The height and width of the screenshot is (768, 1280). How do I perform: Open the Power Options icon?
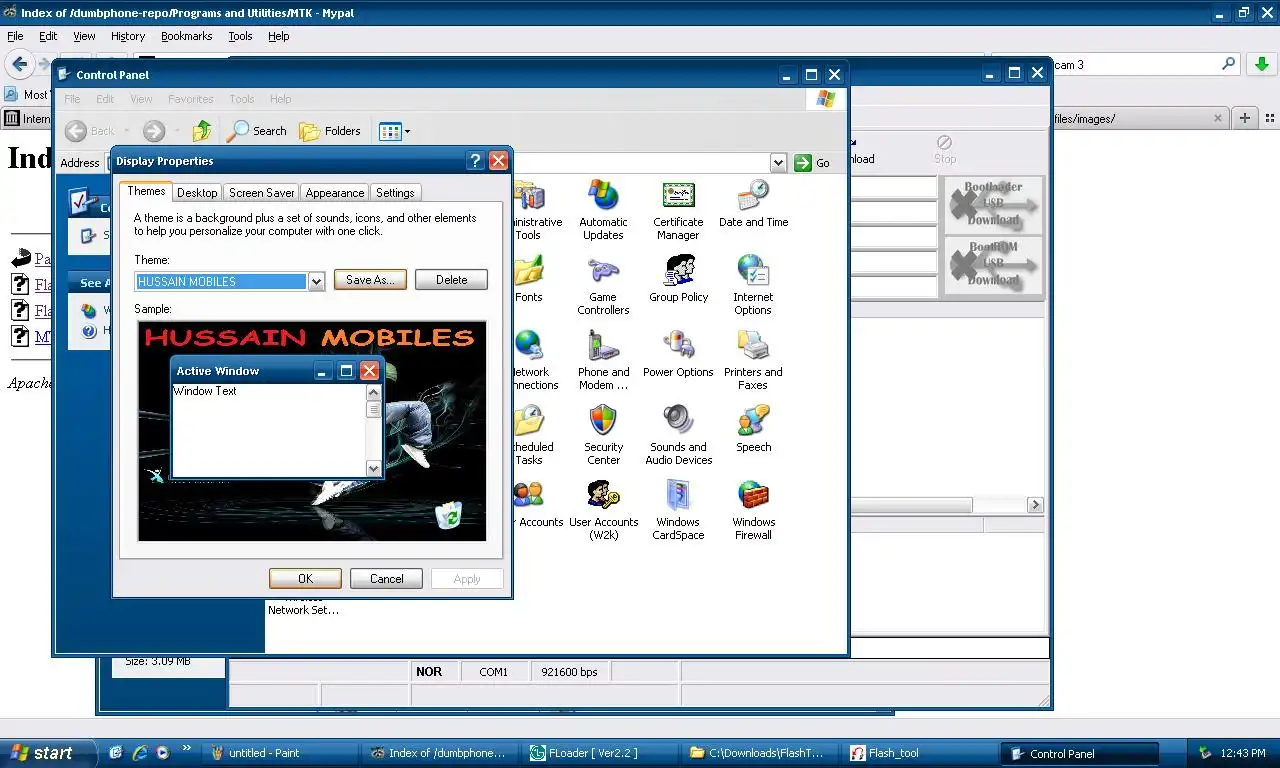coord(678,354)
